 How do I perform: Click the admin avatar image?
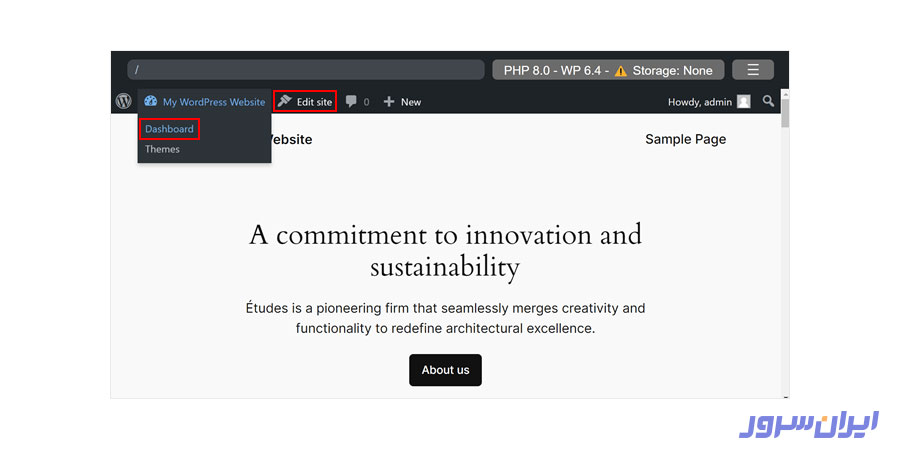[744, 102]
